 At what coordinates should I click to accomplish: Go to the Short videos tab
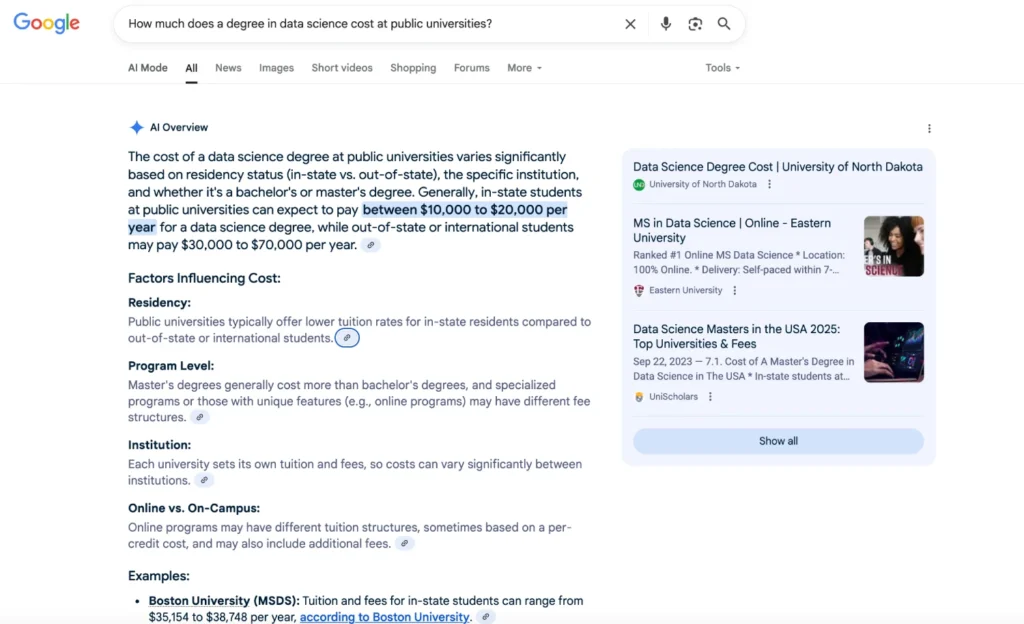tap(342, 68)
